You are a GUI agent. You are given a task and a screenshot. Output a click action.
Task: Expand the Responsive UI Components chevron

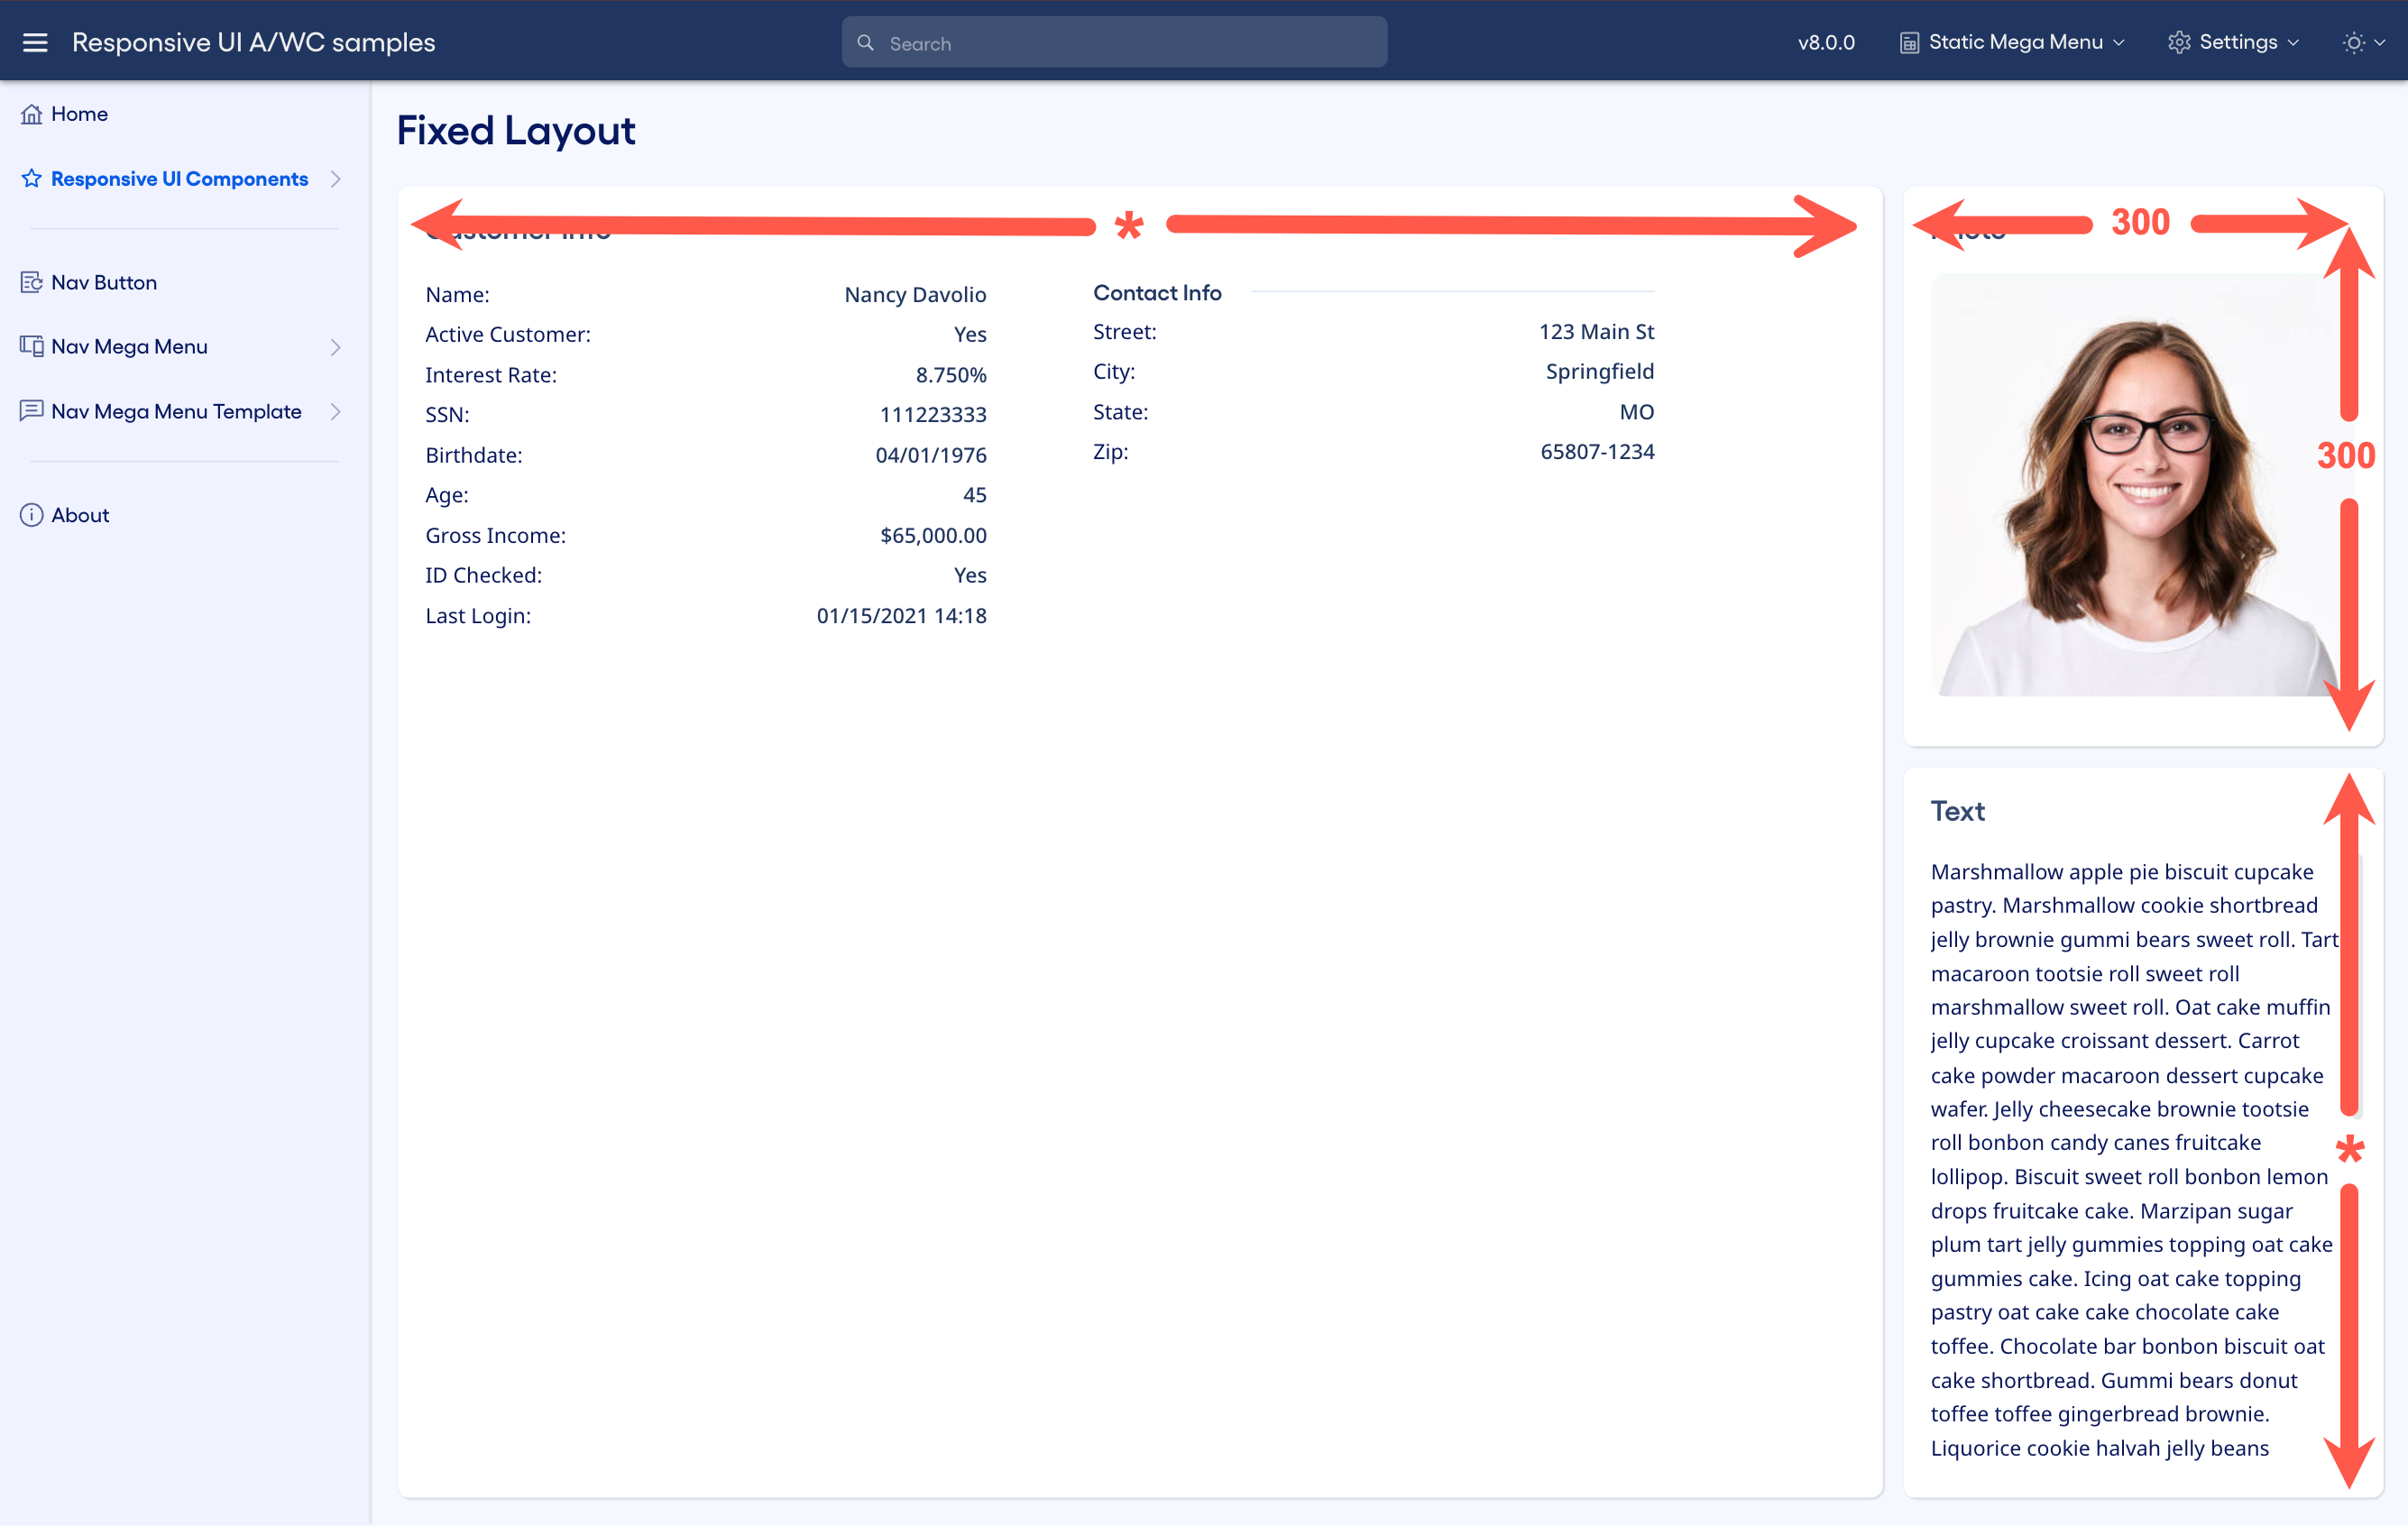tap(337, 178)
